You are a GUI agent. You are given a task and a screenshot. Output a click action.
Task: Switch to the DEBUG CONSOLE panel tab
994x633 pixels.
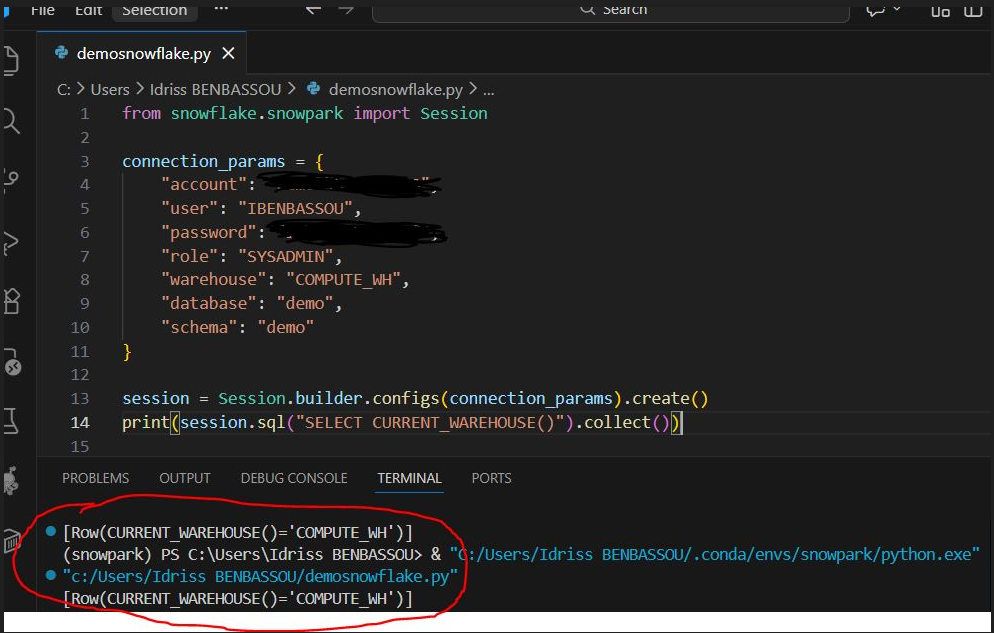coord(294,478)
